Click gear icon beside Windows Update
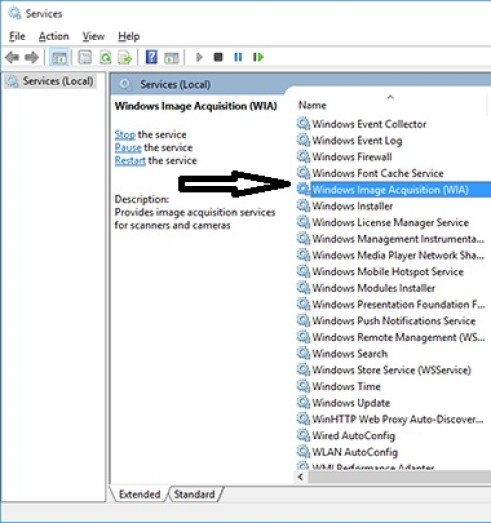The height and width of the screenshot is (523, 491). coord(303,402)
